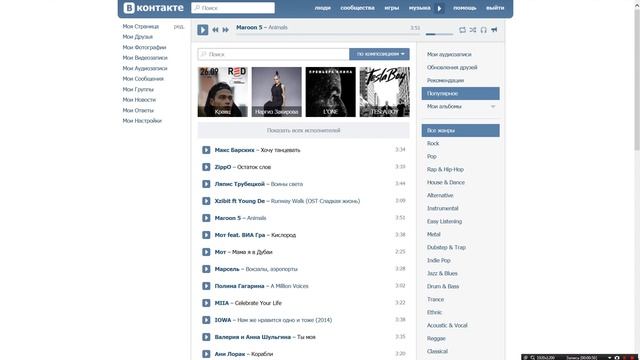Toggle the broadcast megaphone icon in player

(x=494, y=30)
